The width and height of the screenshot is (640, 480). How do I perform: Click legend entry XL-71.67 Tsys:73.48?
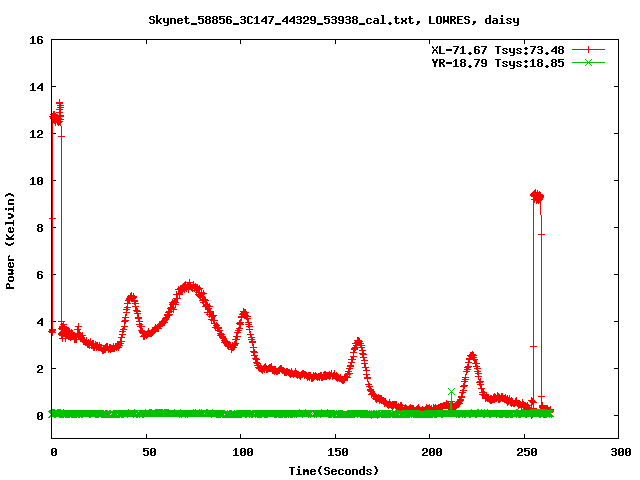(x=498, y=50)
